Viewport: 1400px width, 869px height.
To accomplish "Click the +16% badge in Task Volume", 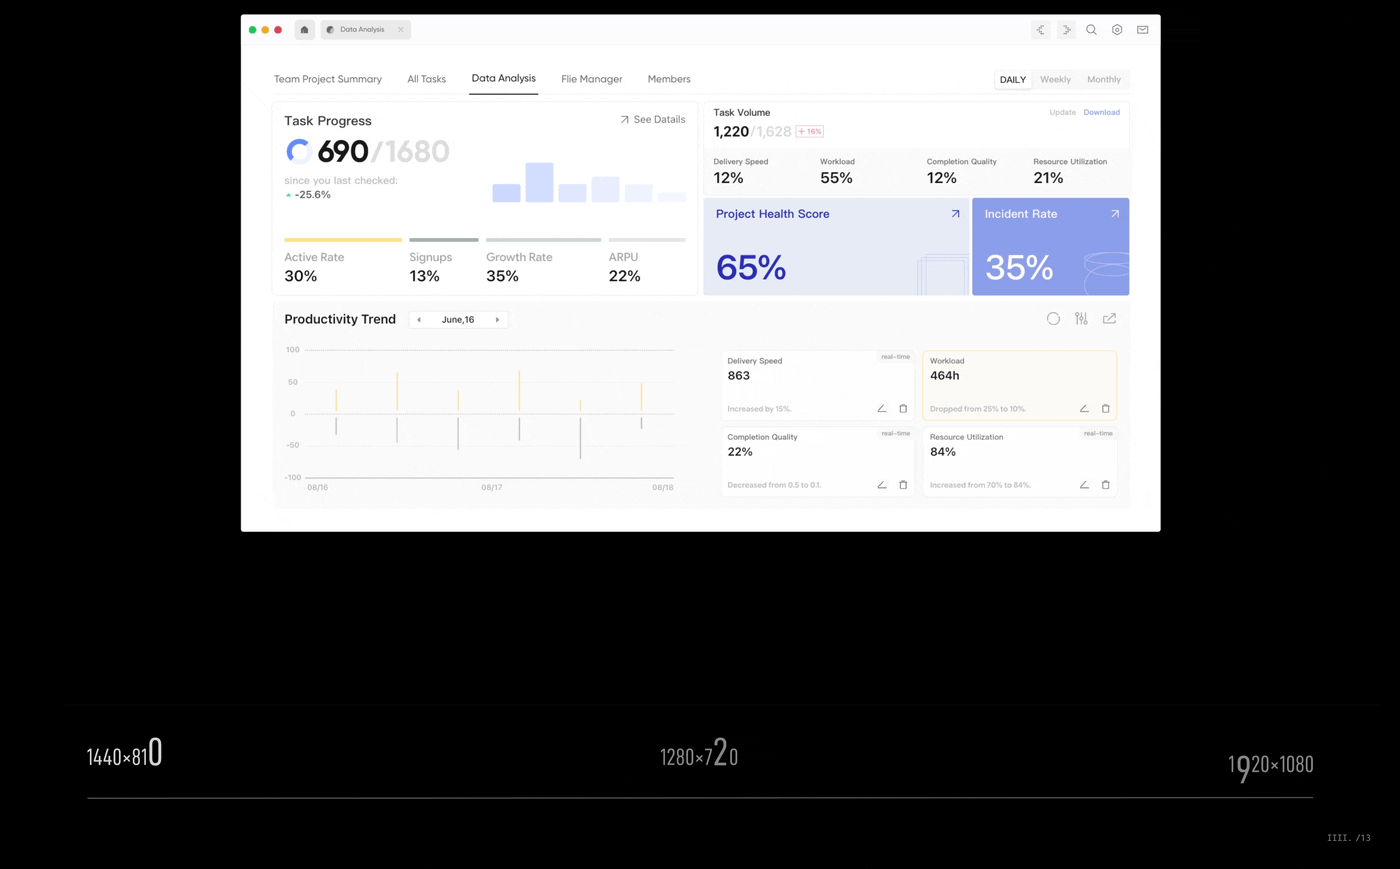I will coord(809,131).
